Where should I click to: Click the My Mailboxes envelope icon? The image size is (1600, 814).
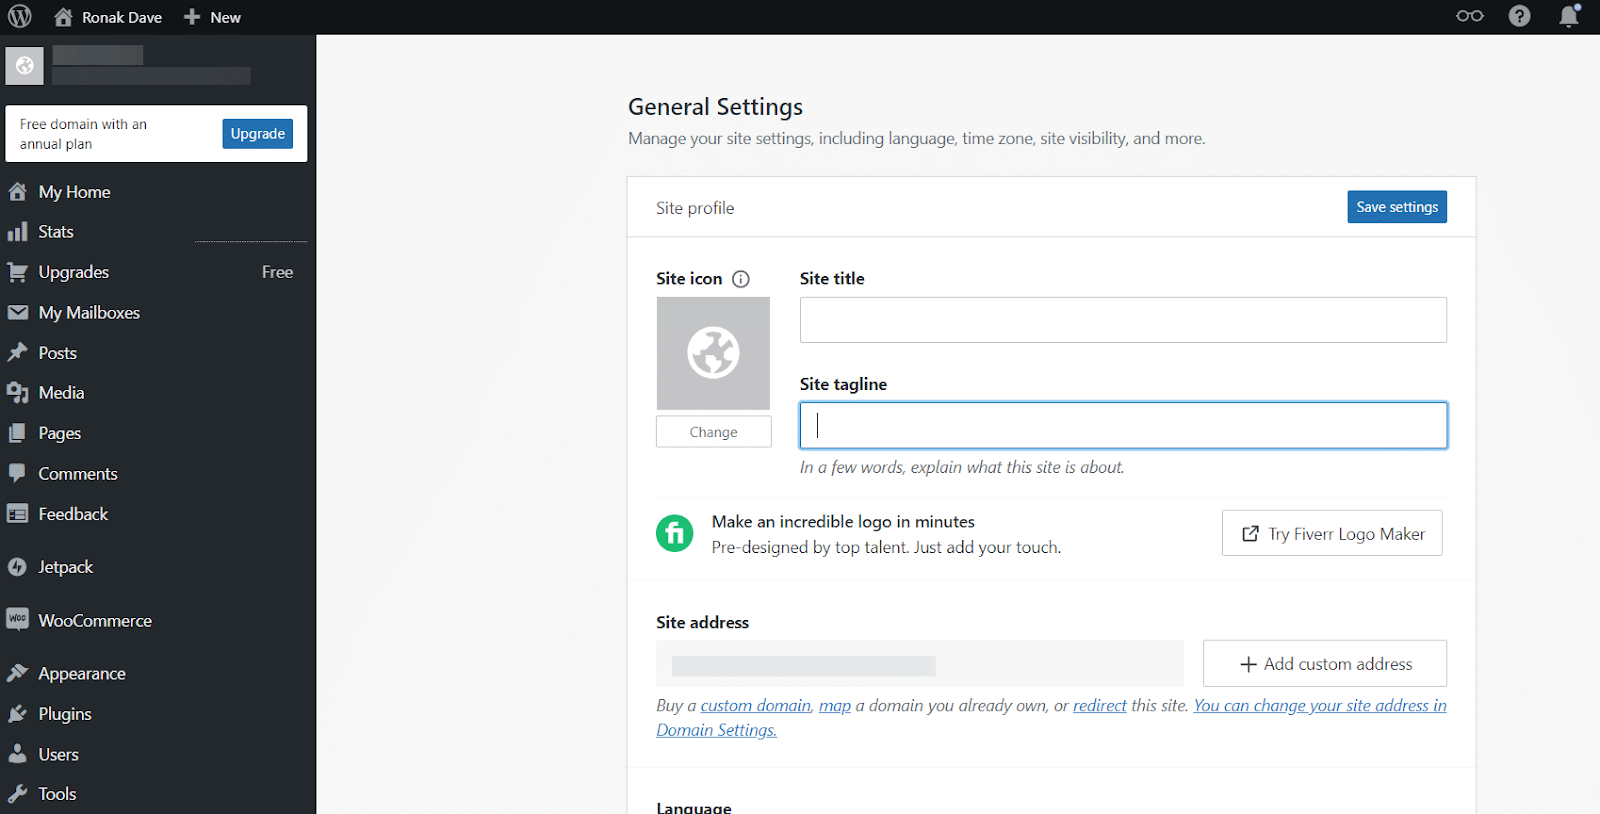pyautogui.click(x=17, y=312)
